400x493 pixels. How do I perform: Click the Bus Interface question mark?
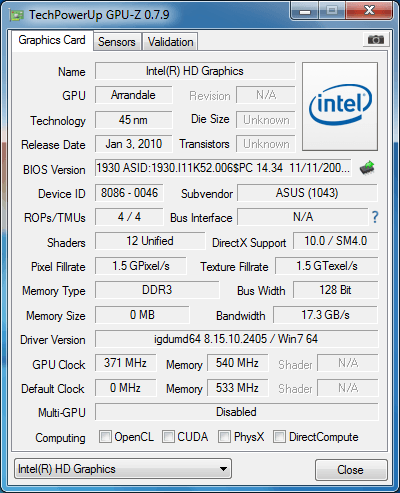pos(375,217)
